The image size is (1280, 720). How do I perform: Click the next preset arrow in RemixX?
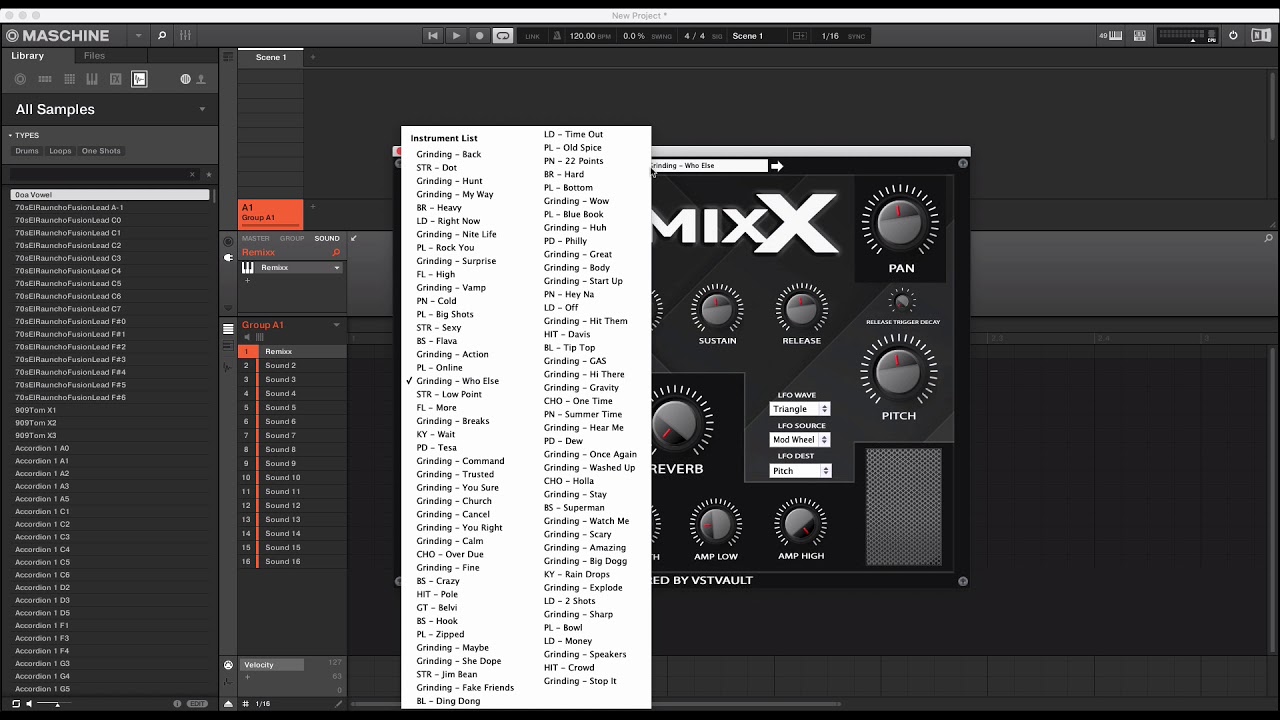pyautogui.click(x=777, y=166)
